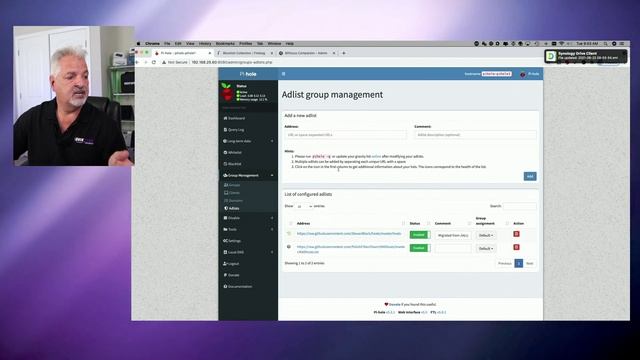Click the browser address bar URL

[x=232, y=62]
